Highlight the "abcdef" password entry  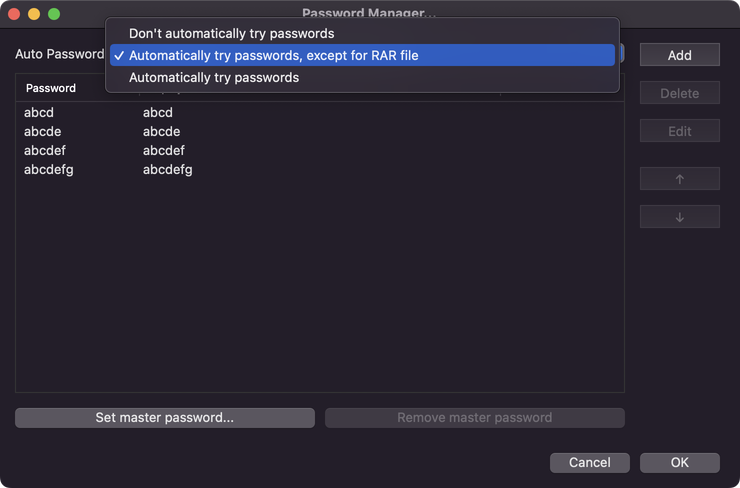point(45,150)
